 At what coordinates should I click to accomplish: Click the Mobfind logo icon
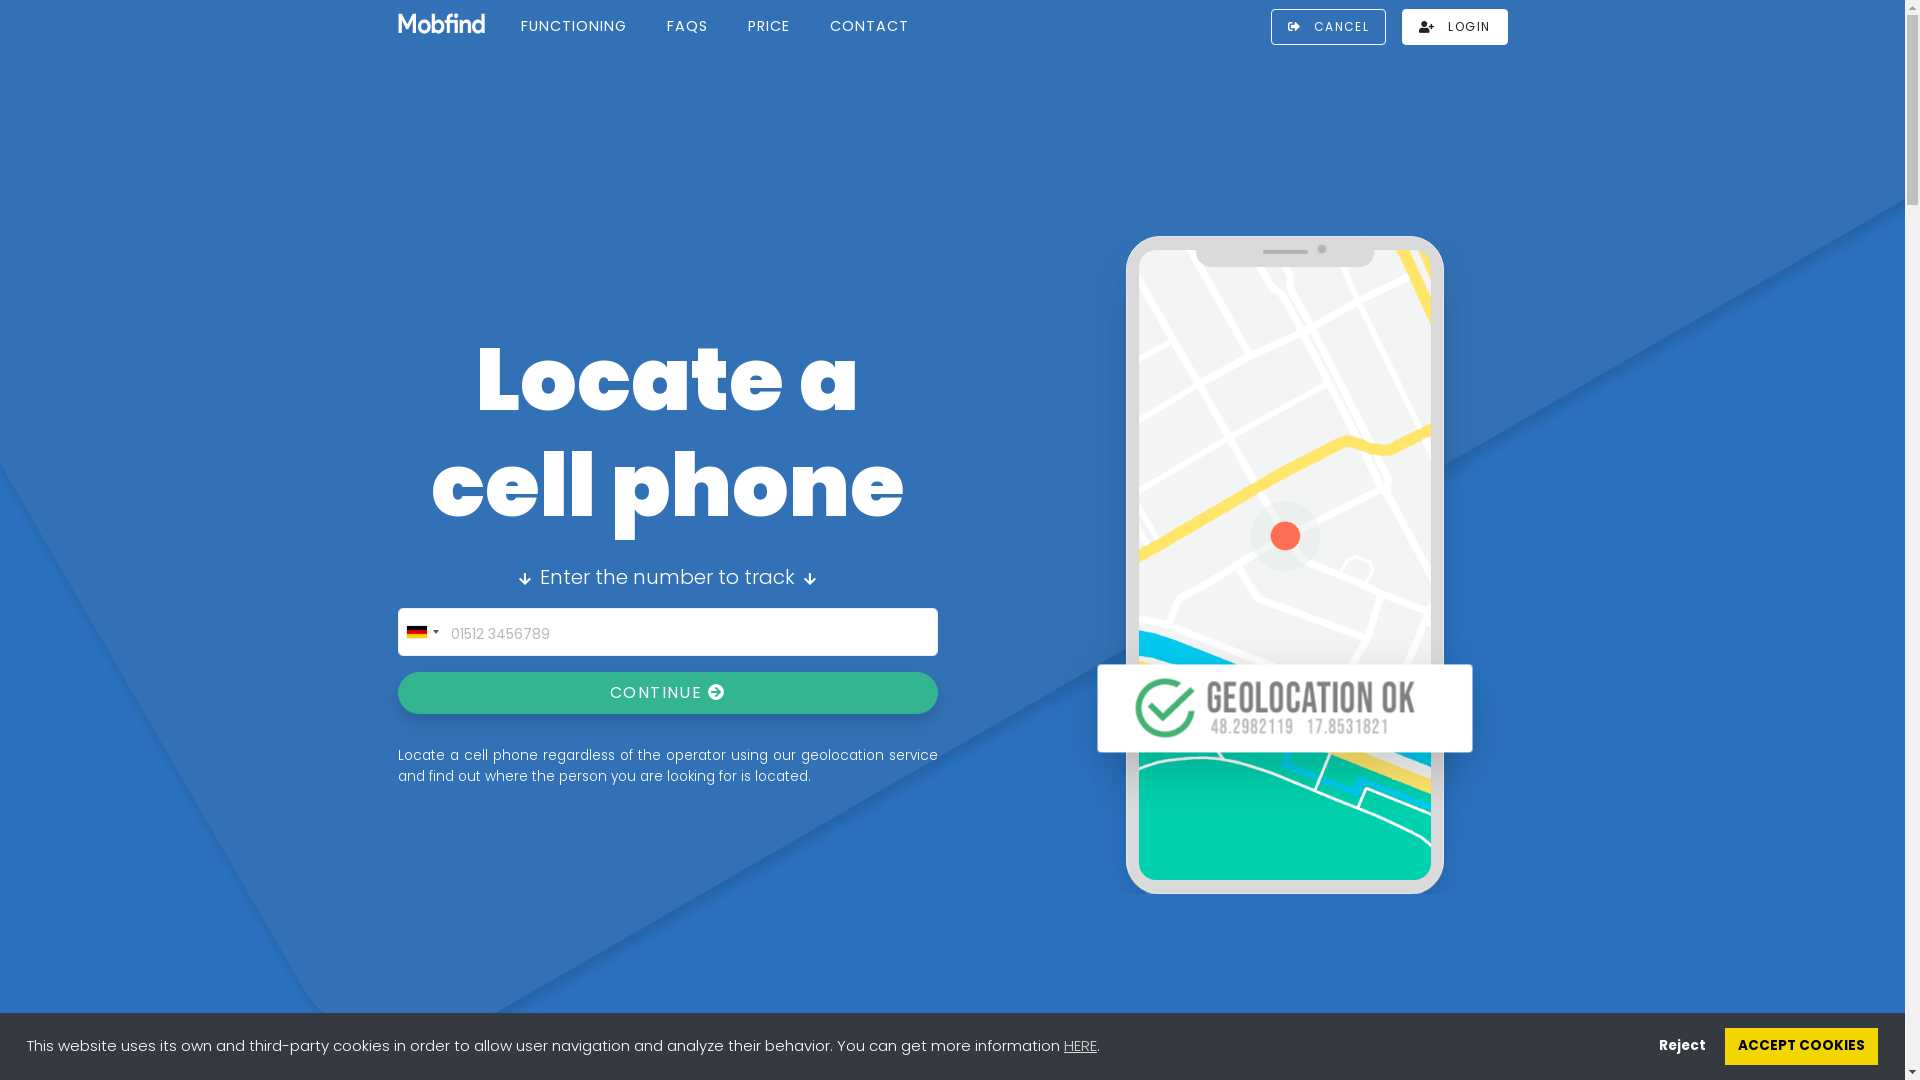click(x=440, y=24)
